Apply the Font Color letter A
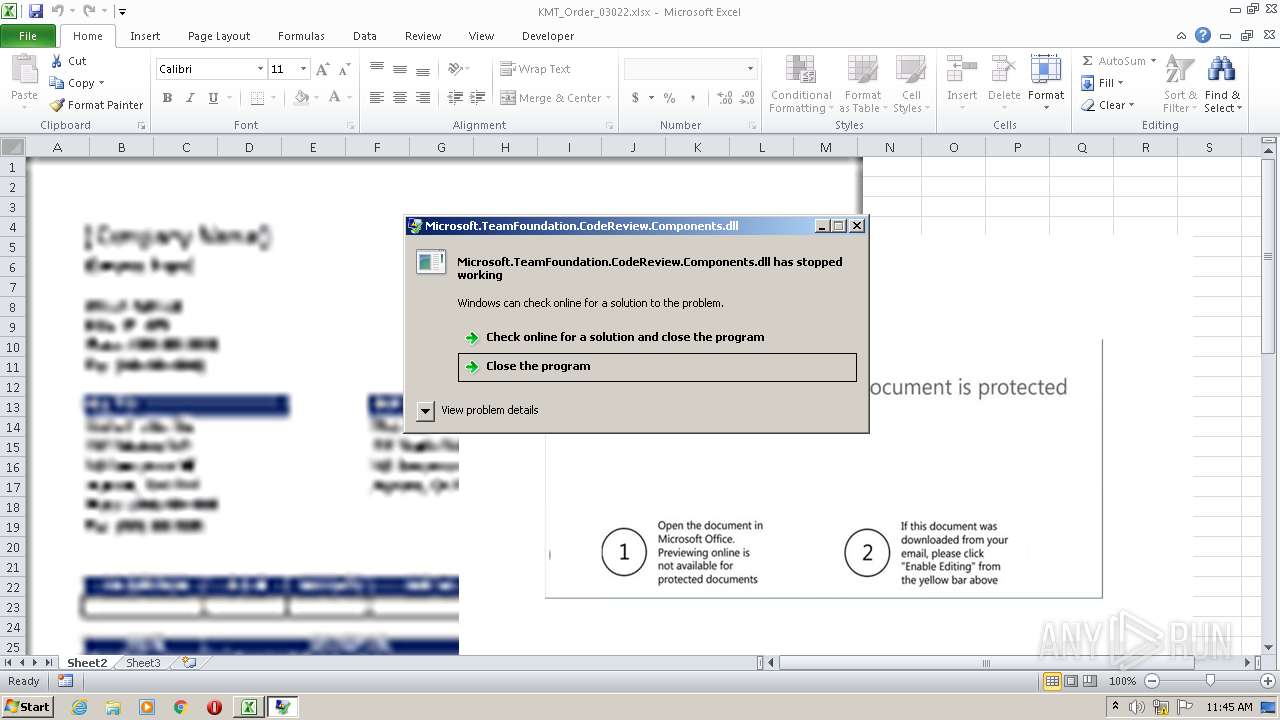 point(334,98)
